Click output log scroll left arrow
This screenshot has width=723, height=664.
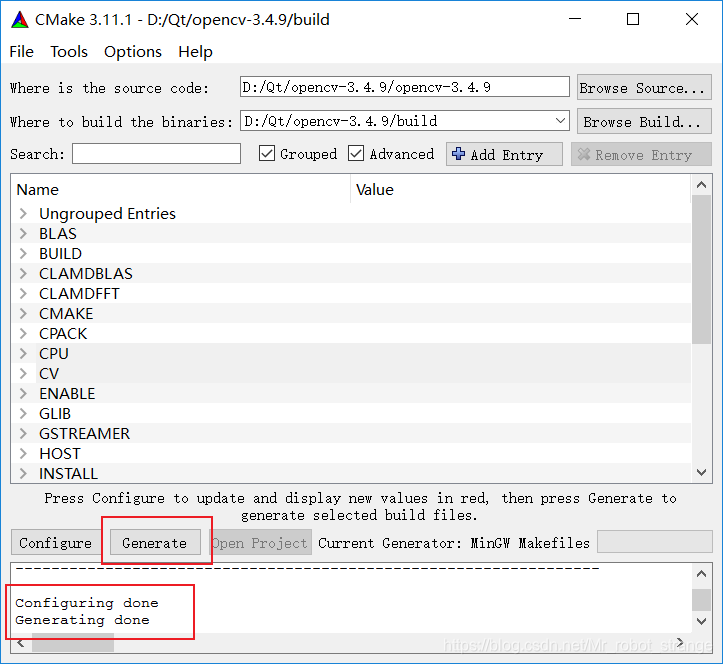[21, 643]
